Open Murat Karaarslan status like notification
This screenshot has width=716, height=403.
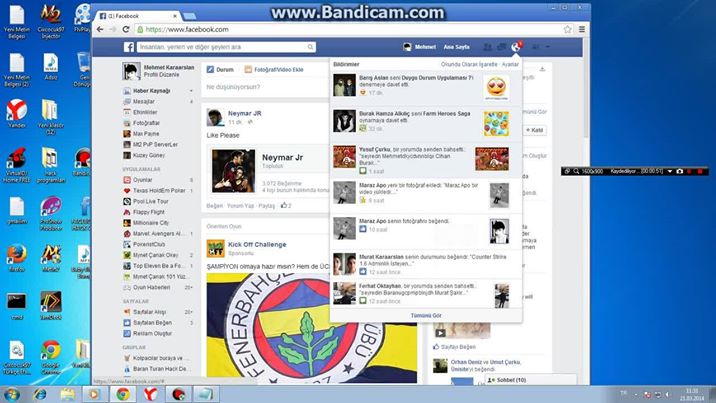pos(426,264)
